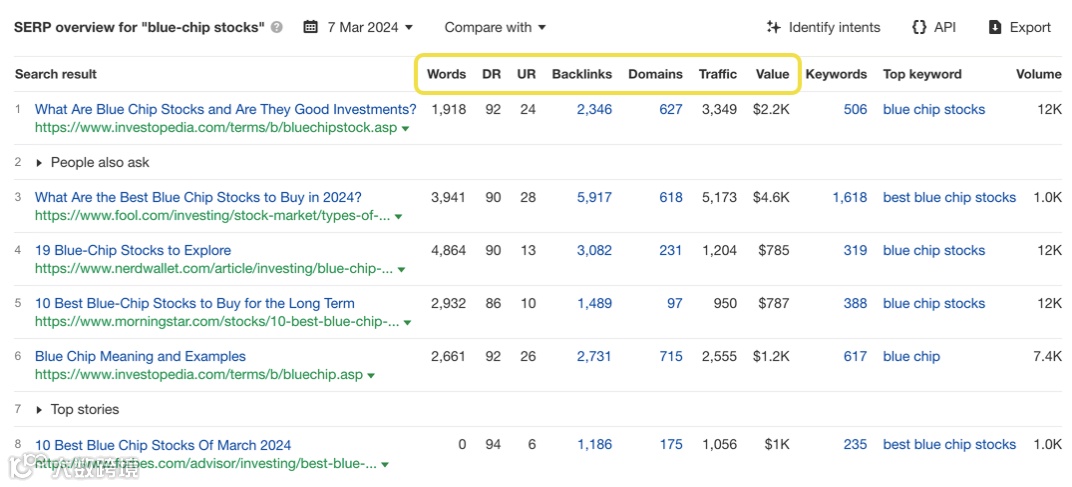
Task: Click the 5,917 backlinks value for fool.com
Action: [x=594, y=197]
